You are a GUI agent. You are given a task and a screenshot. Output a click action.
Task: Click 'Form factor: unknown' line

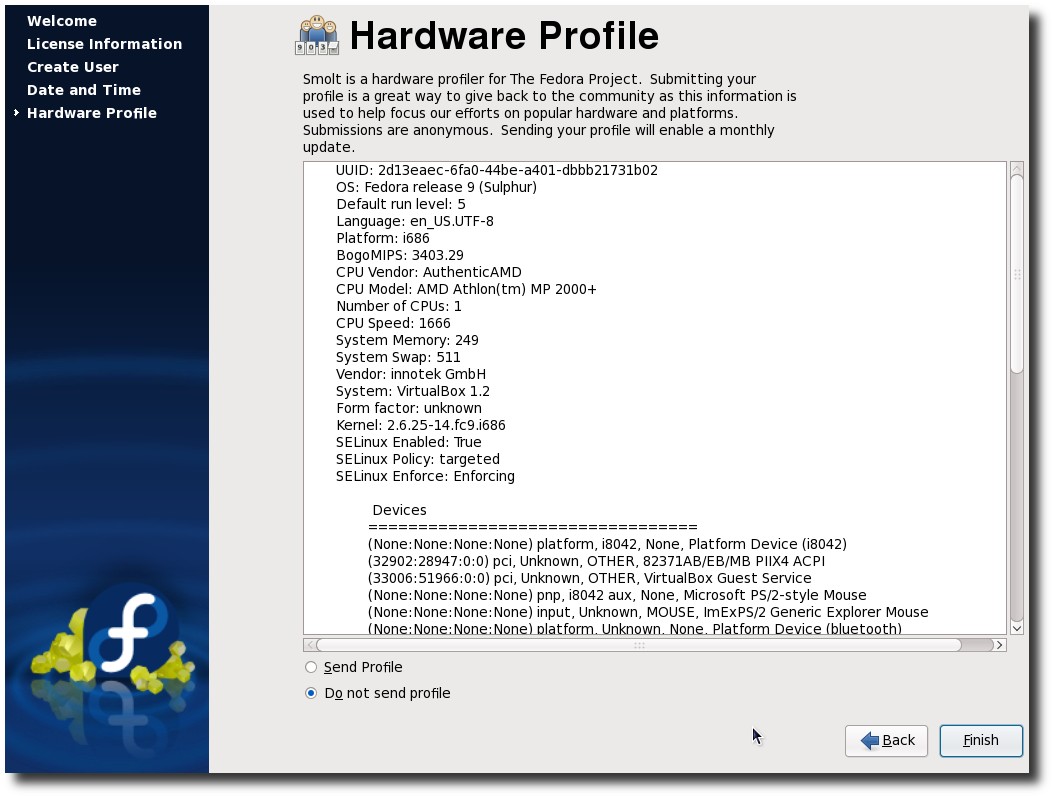409,408
